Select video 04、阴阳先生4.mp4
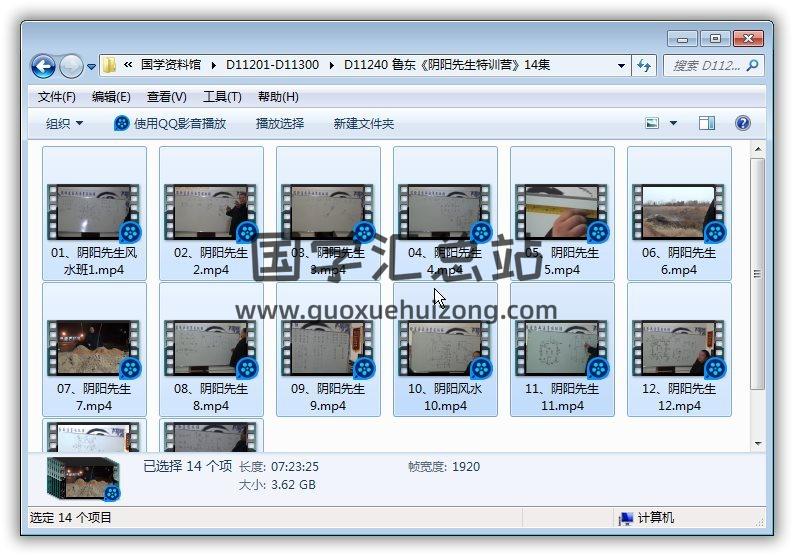 point(445,214)
